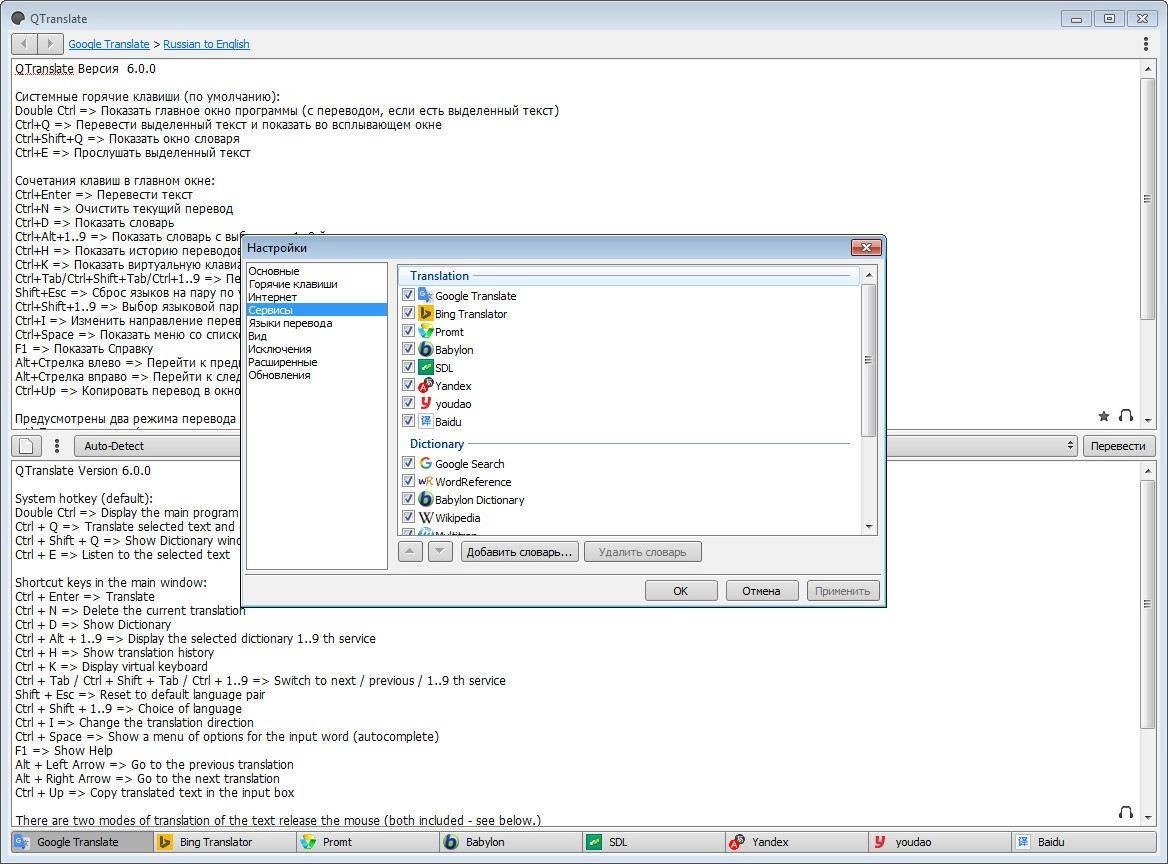Toggle the Baidu service checkbox
This screenshot has width=1168, height=864.
[408, 421]
